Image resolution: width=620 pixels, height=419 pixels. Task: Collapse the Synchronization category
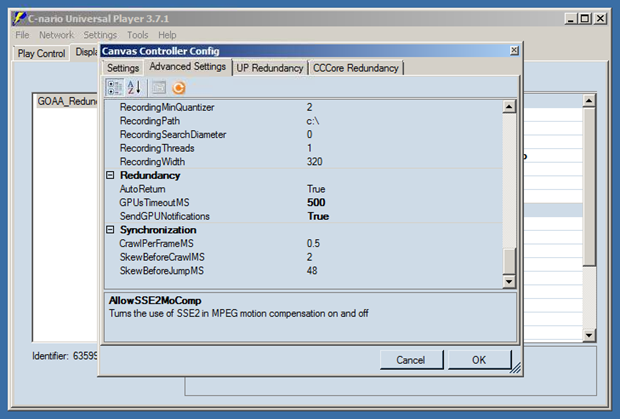pyautogui.click(x=110, y=230)
